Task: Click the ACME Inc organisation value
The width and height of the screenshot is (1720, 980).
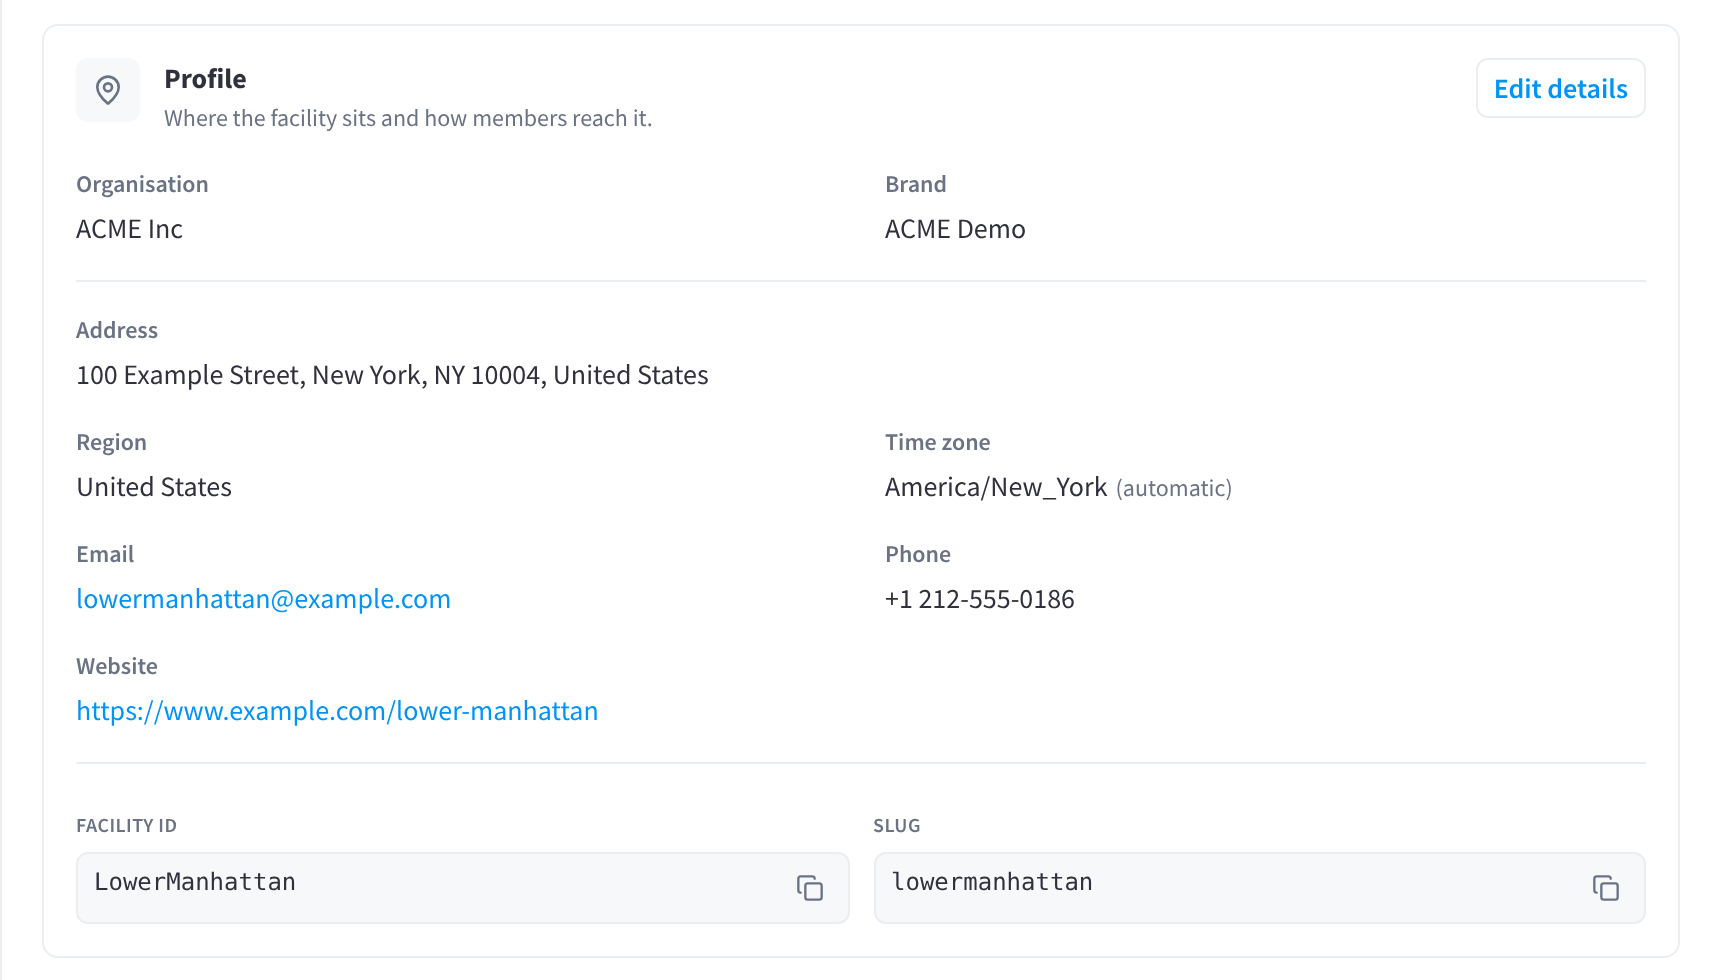Action: pyautogui.click(x=129, y=229)
